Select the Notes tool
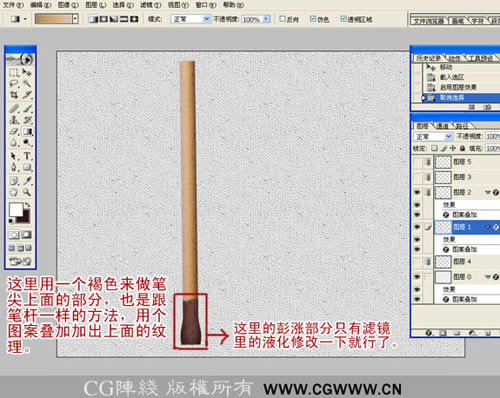The height and width of the screenshot is (398, 500). tap(14, 181)
